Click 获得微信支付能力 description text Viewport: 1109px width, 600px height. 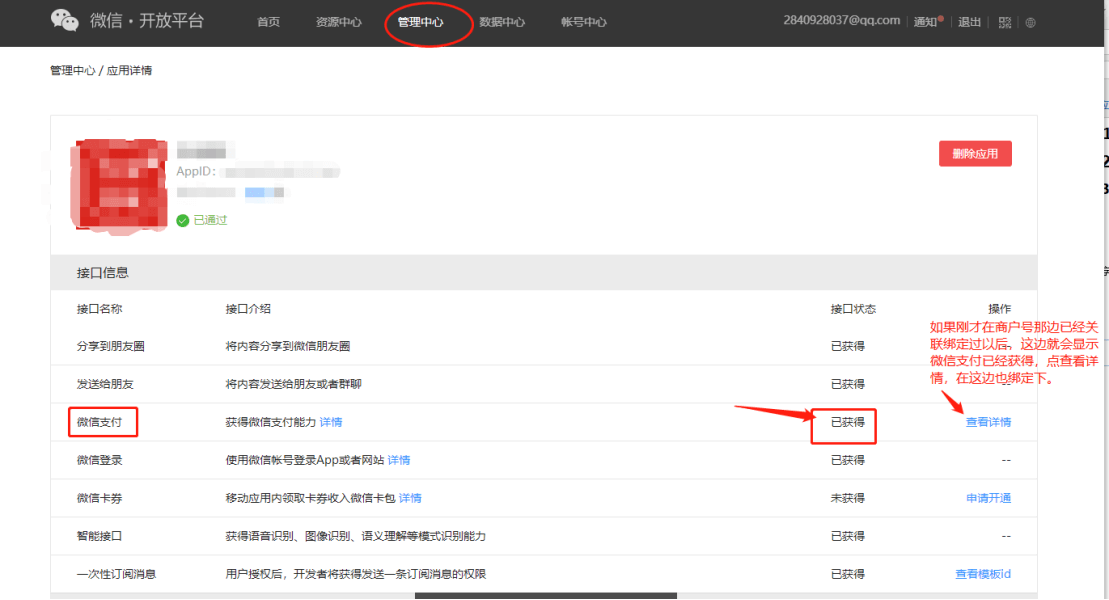pos(270,422)
